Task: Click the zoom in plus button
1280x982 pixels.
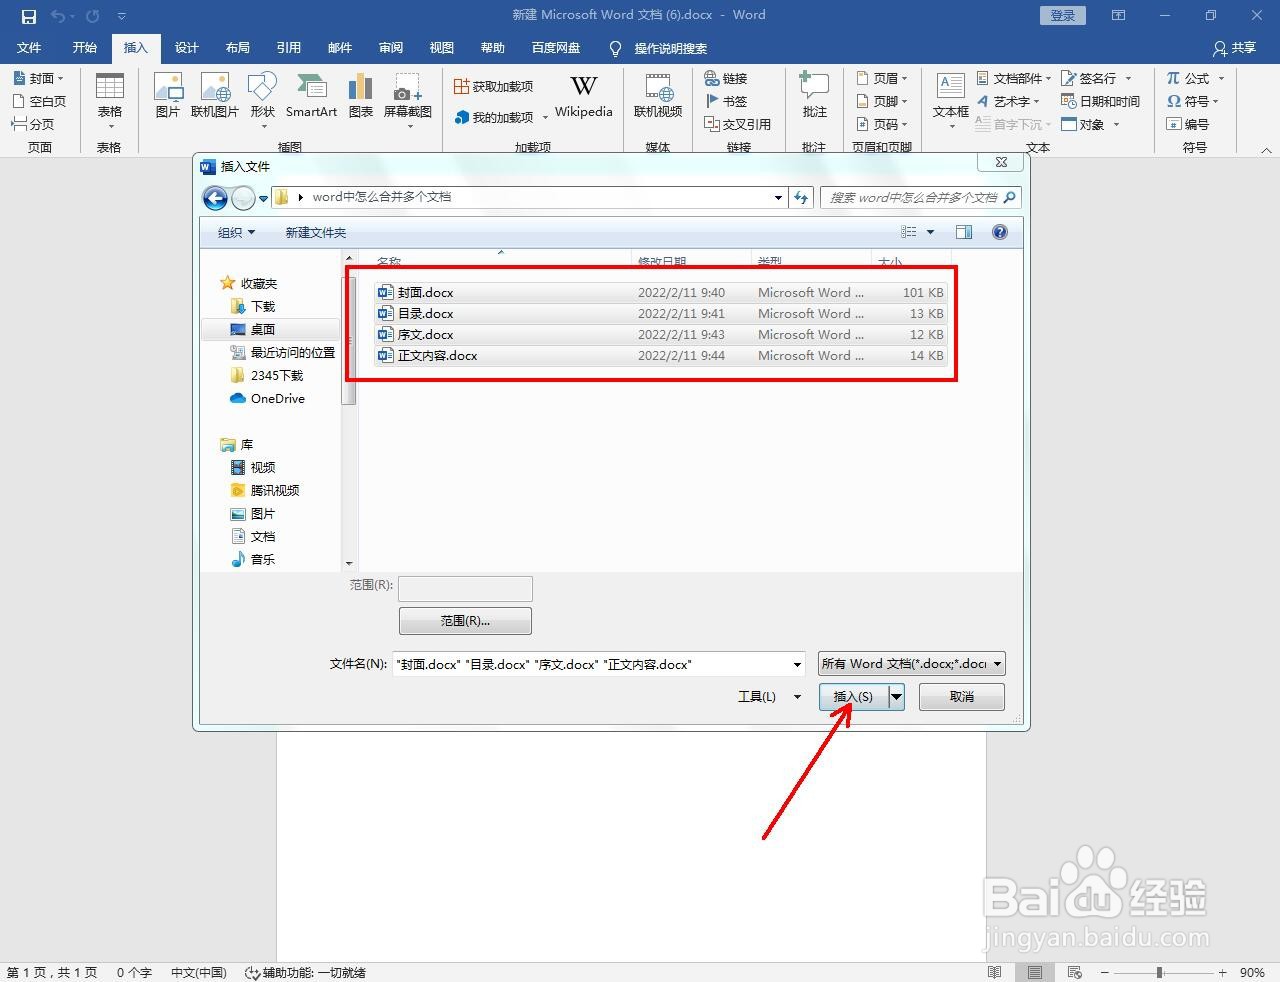Action: tap(1222, 972)
